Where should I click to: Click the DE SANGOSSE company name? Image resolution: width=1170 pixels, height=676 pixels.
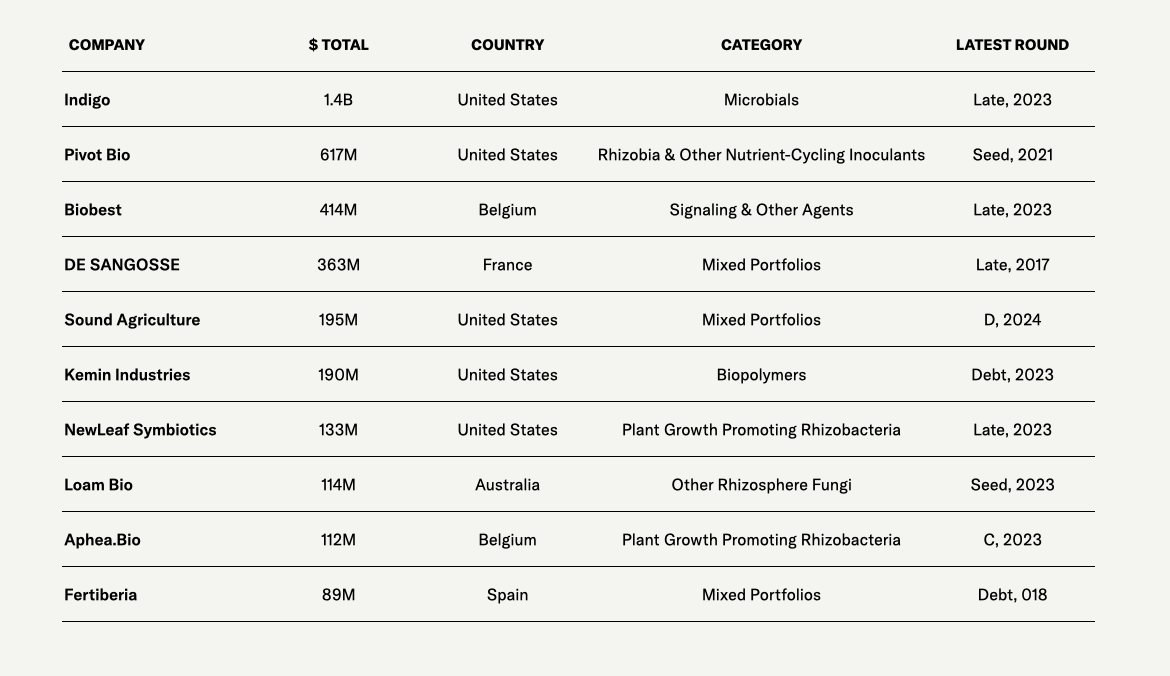click(122, 265)
